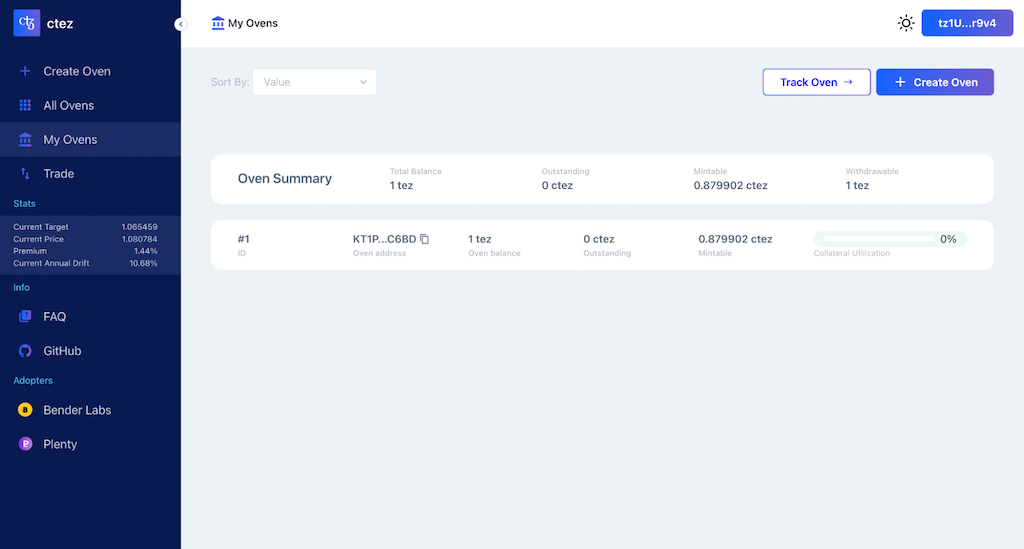Go to My Ovens in sidebar
This screenshot has width=1024, height=549.
(70, 140)
